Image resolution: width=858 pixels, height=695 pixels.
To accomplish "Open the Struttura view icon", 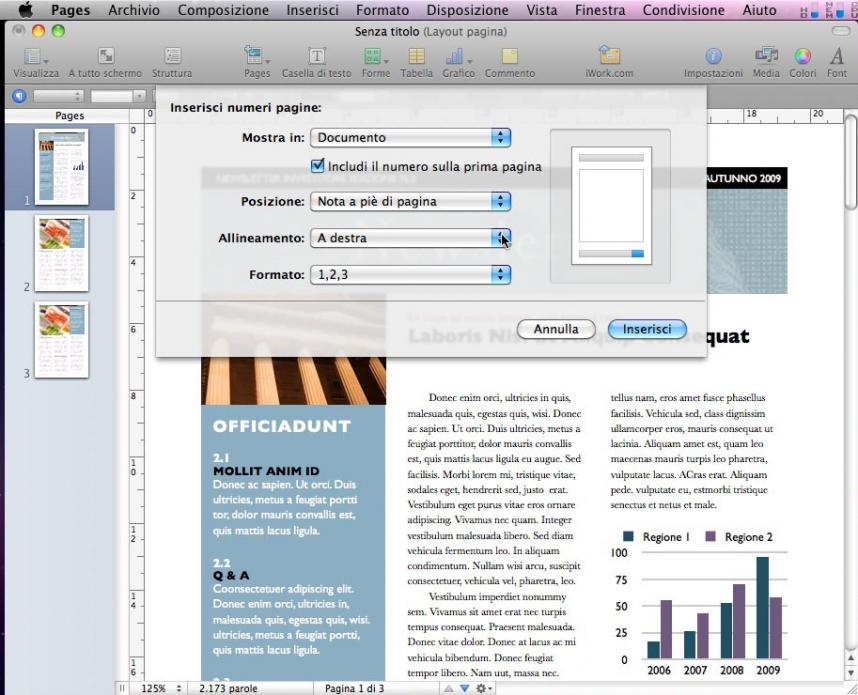I will tap(172, 62).
